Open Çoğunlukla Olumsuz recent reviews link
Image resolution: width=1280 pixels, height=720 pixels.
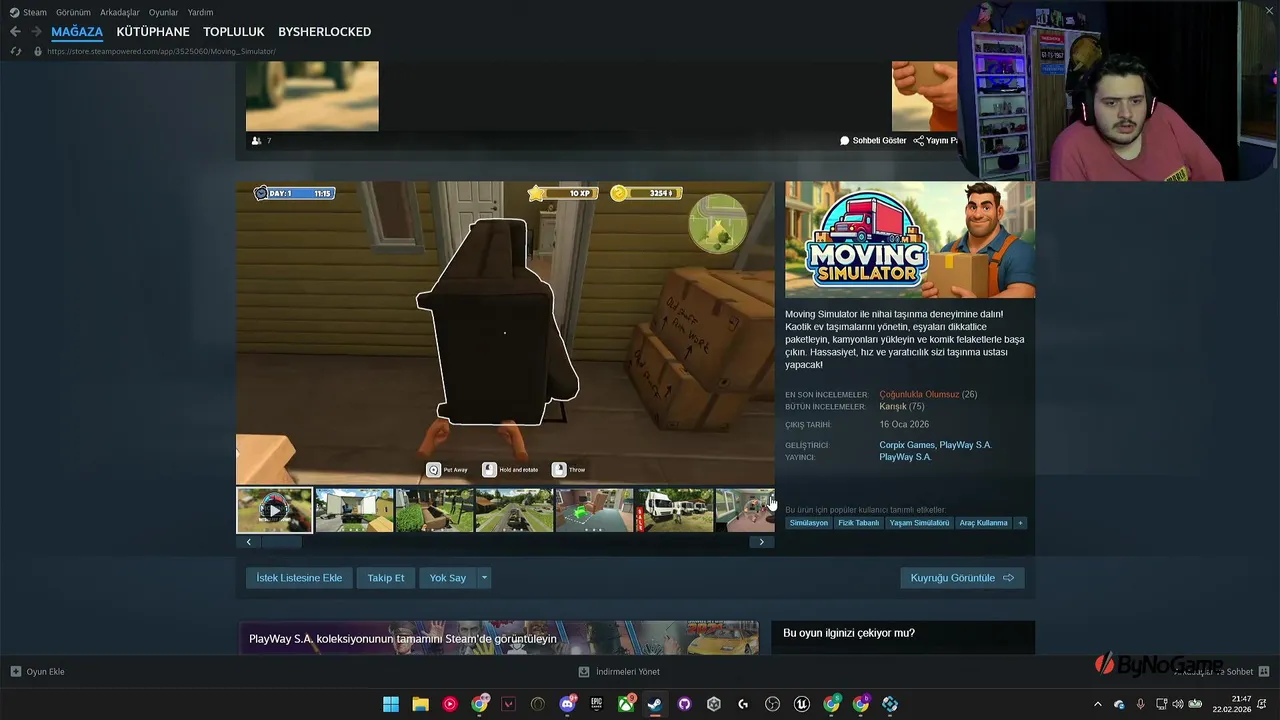click(919, 394)
